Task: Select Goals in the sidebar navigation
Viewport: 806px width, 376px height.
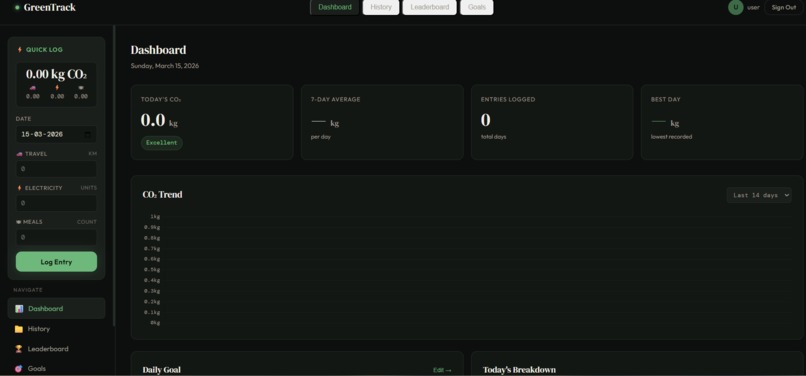Action: (x=56, y=368)
